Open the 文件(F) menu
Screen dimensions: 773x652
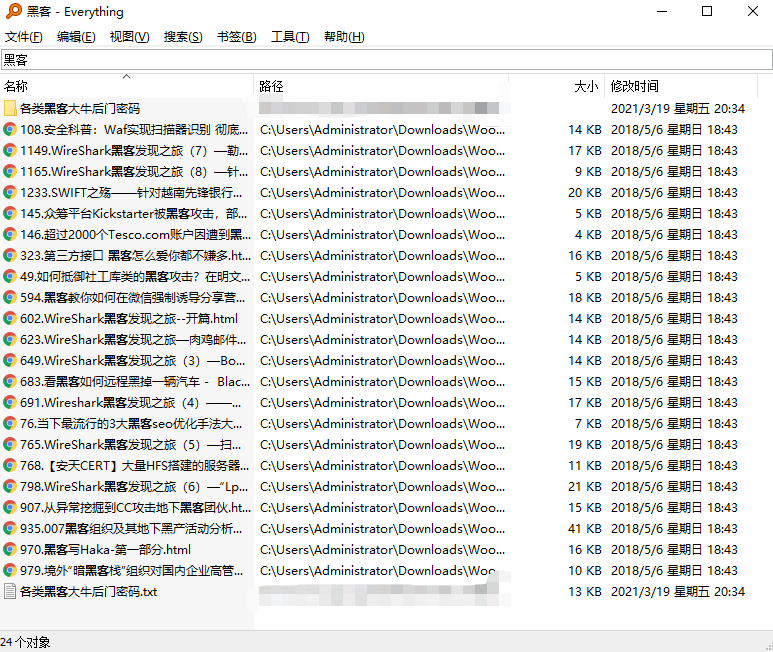pyautogui.click(x=23, y=37)
